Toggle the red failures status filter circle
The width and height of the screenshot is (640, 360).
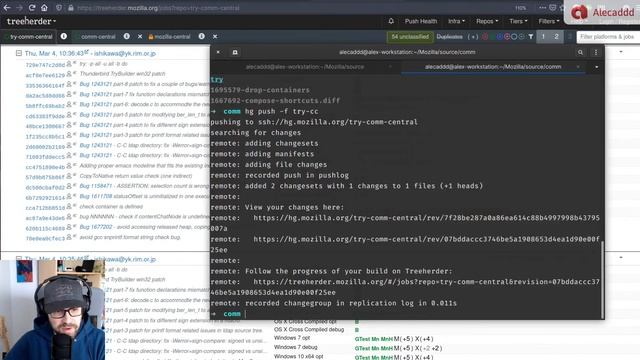pyautogui.click(x=485, y=37)
